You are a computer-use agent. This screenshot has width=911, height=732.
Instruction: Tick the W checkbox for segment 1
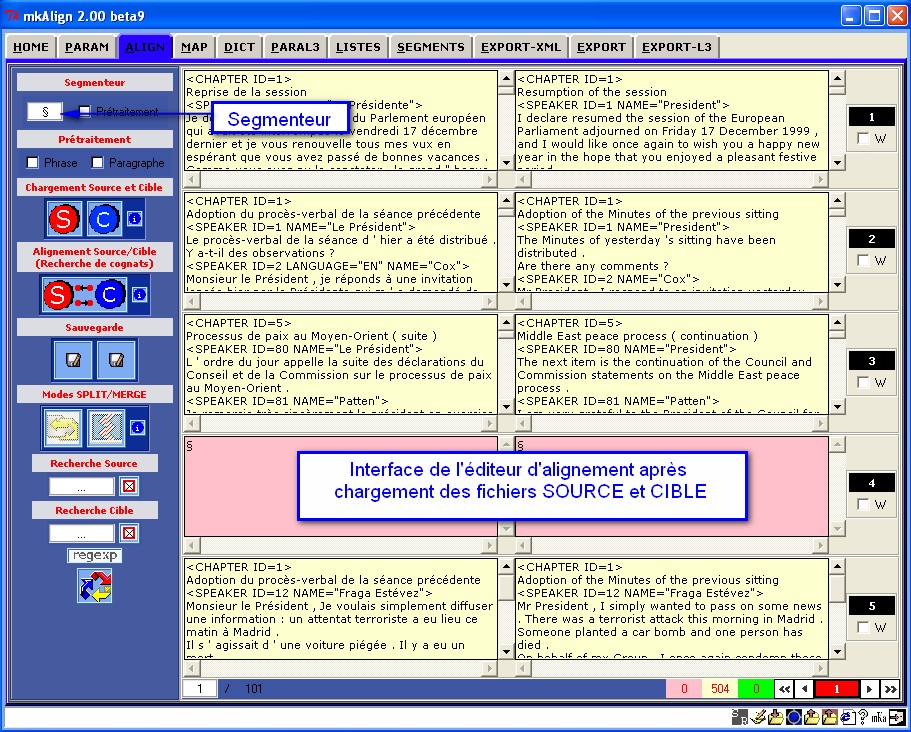coord(863,138)
